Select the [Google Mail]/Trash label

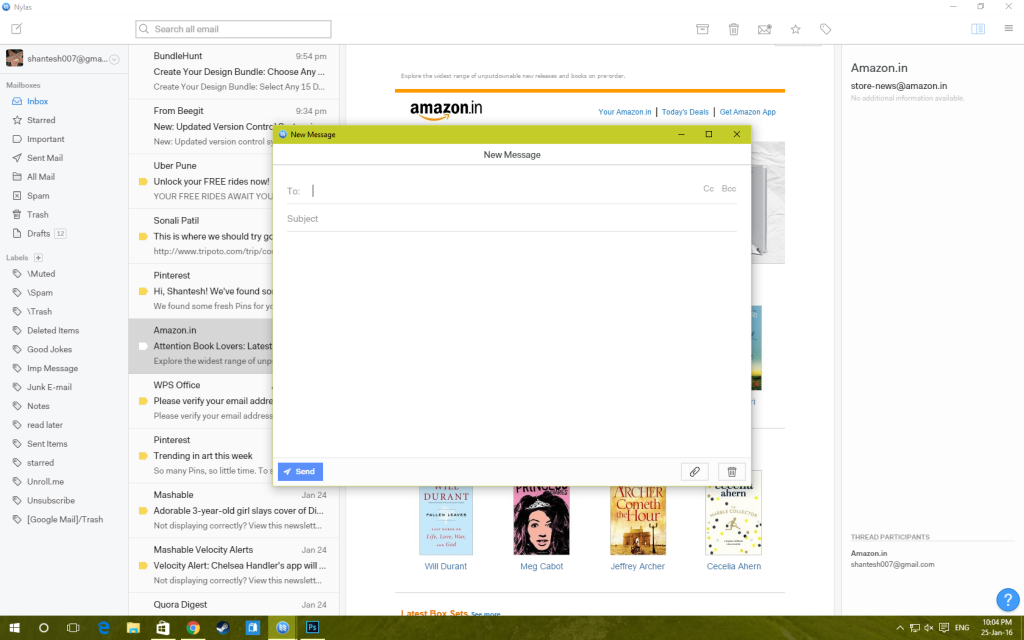click(x=64, y=520)
